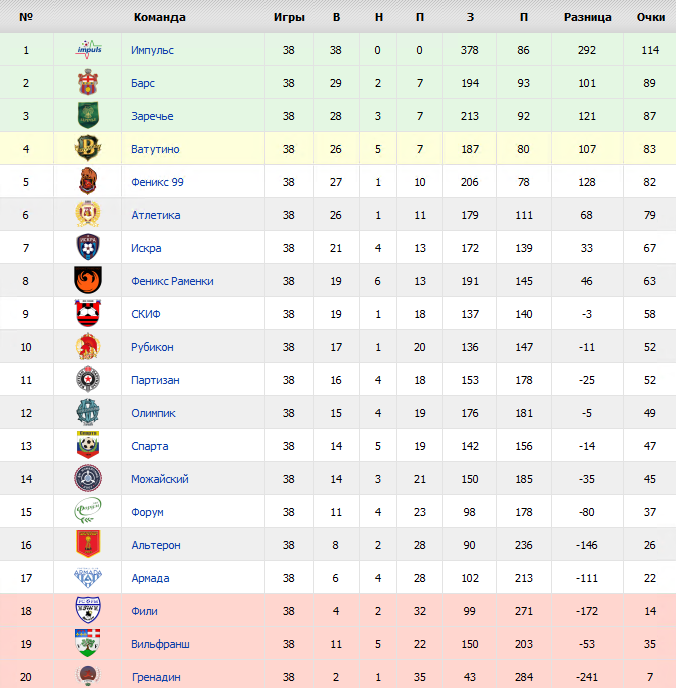
Task: Click the Феникс Раменки orange phoenix logo
Action: click(88, 280)
